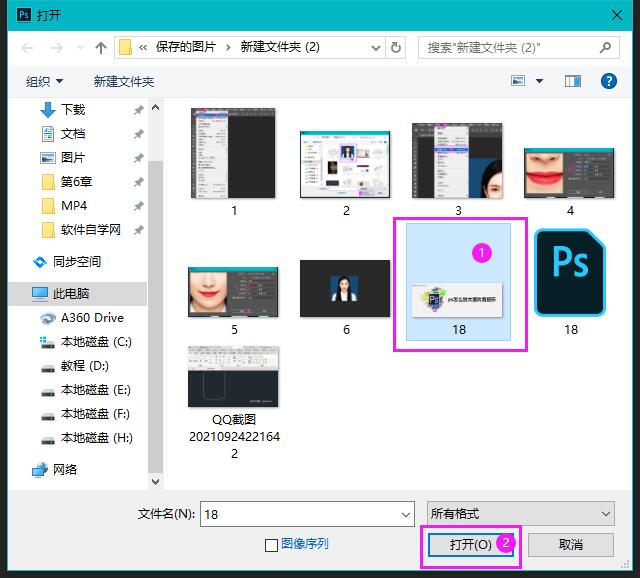Click the pin icon next to 图片

138,158
